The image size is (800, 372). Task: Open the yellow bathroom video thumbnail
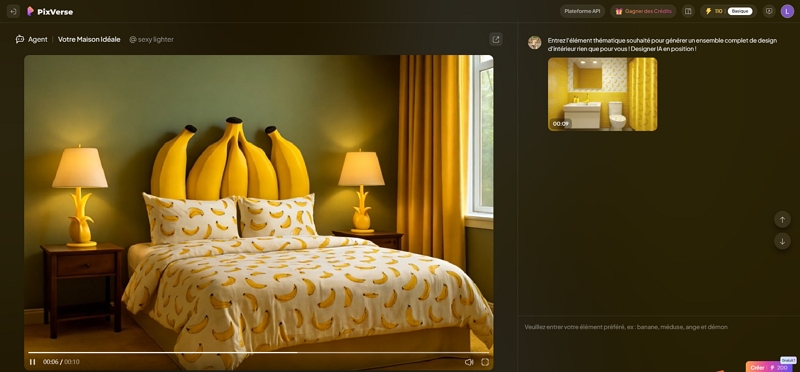tap(603, 94)
